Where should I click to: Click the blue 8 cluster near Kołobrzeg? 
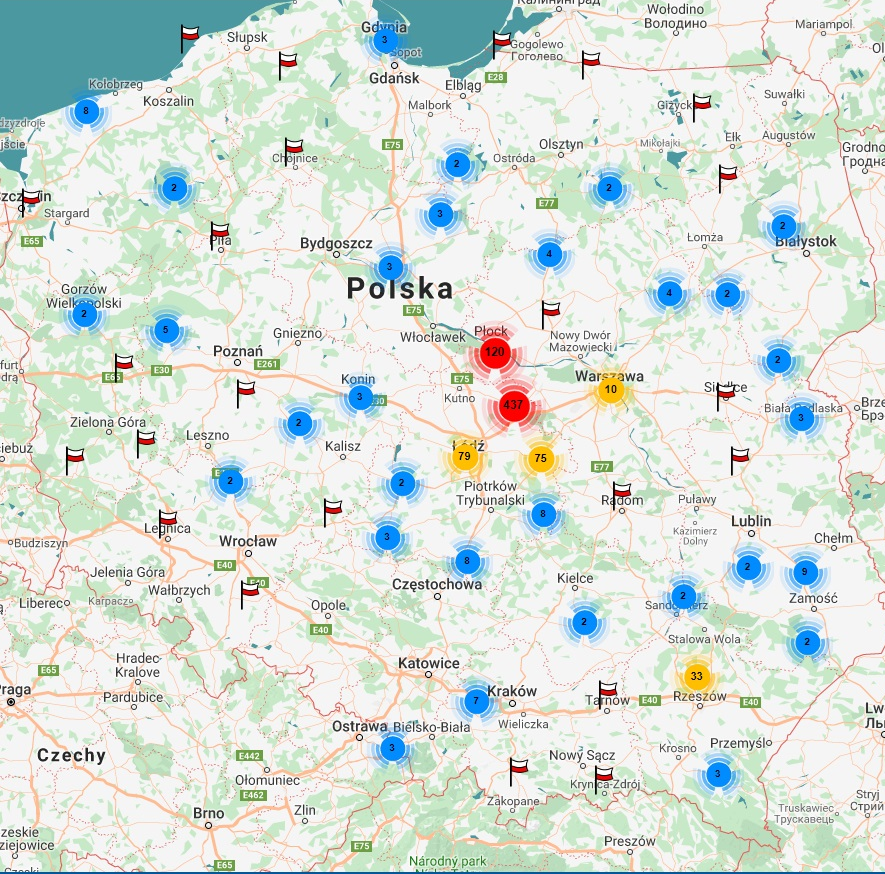pyautogui.click(x=86, y=111)
